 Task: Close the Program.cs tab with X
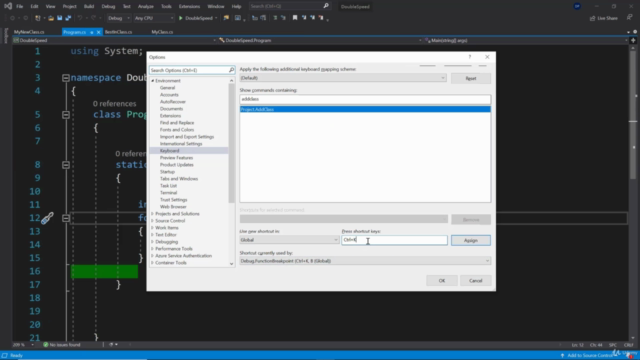pos(98,32)
